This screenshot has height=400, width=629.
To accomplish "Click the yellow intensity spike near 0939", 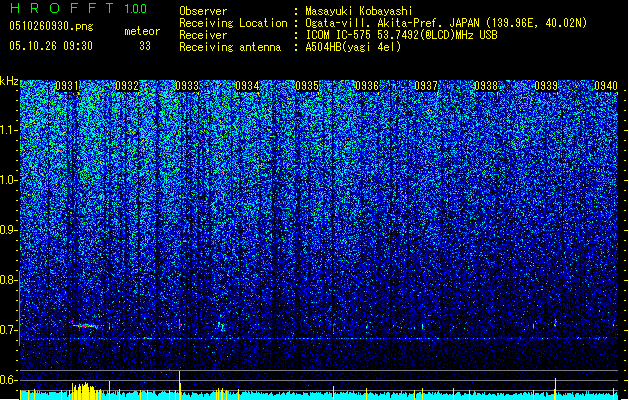I will tap(556, 388).
